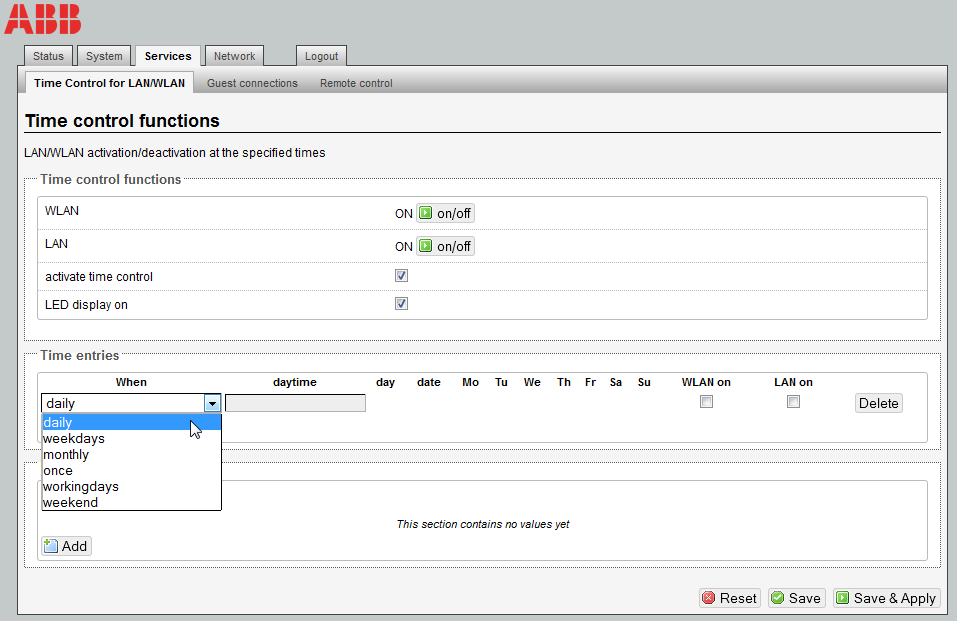Choose weekend from the When list
The height and width of the screenshot is (621, 957).
[131, 503]
